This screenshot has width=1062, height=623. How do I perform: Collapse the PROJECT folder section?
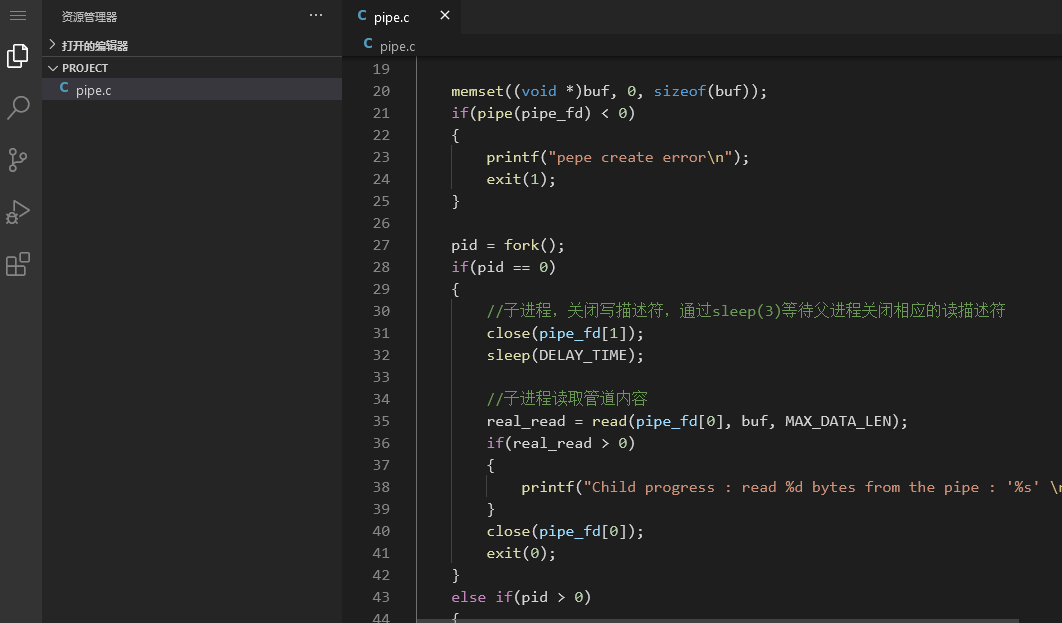coord(84,68)
